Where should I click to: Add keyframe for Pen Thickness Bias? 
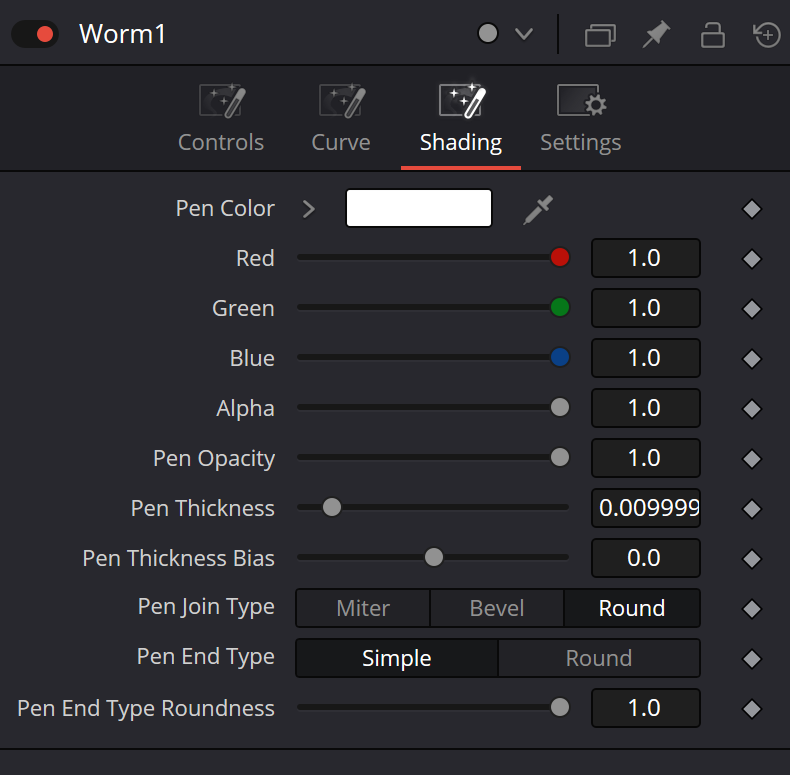[752, 558]
